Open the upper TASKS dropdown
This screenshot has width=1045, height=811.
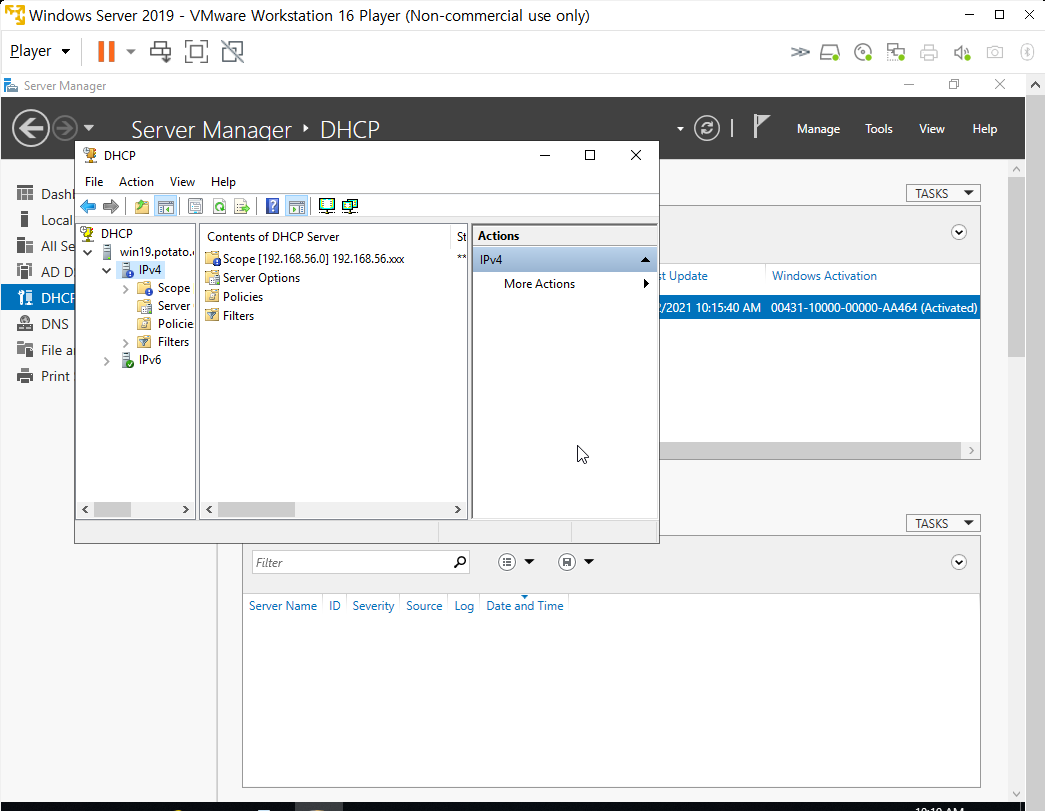pyautogui.click(x=943, y=193)
